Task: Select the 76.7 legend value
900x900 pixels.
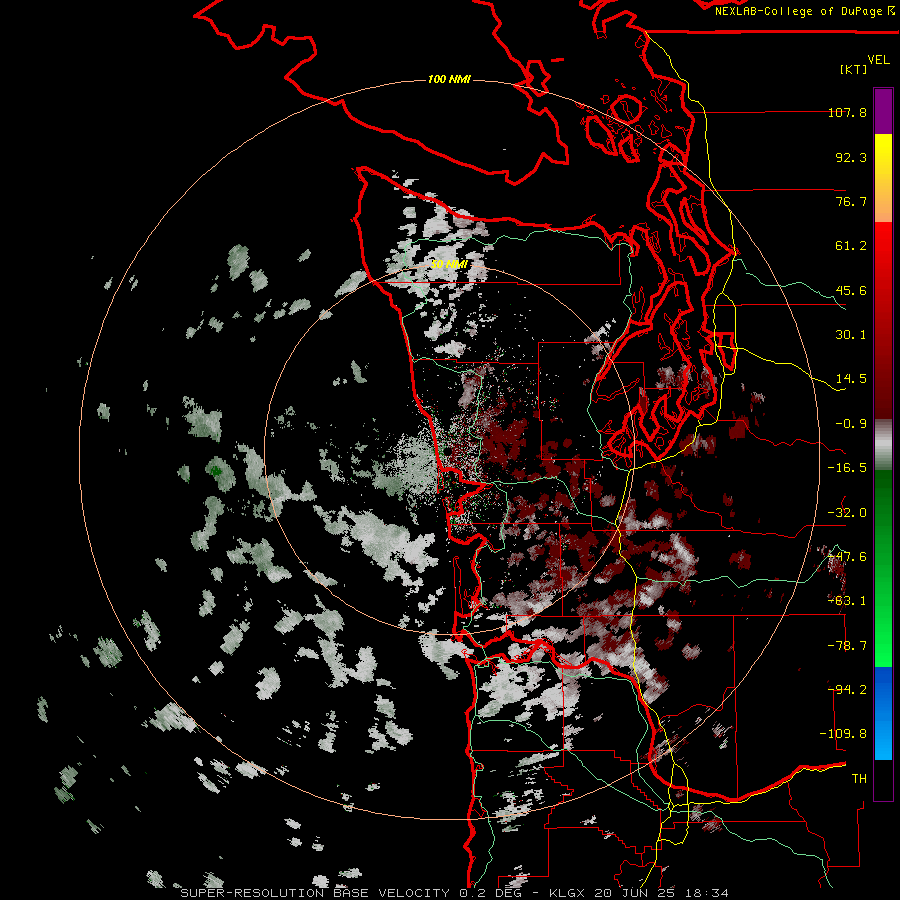Action: point(851,201)
